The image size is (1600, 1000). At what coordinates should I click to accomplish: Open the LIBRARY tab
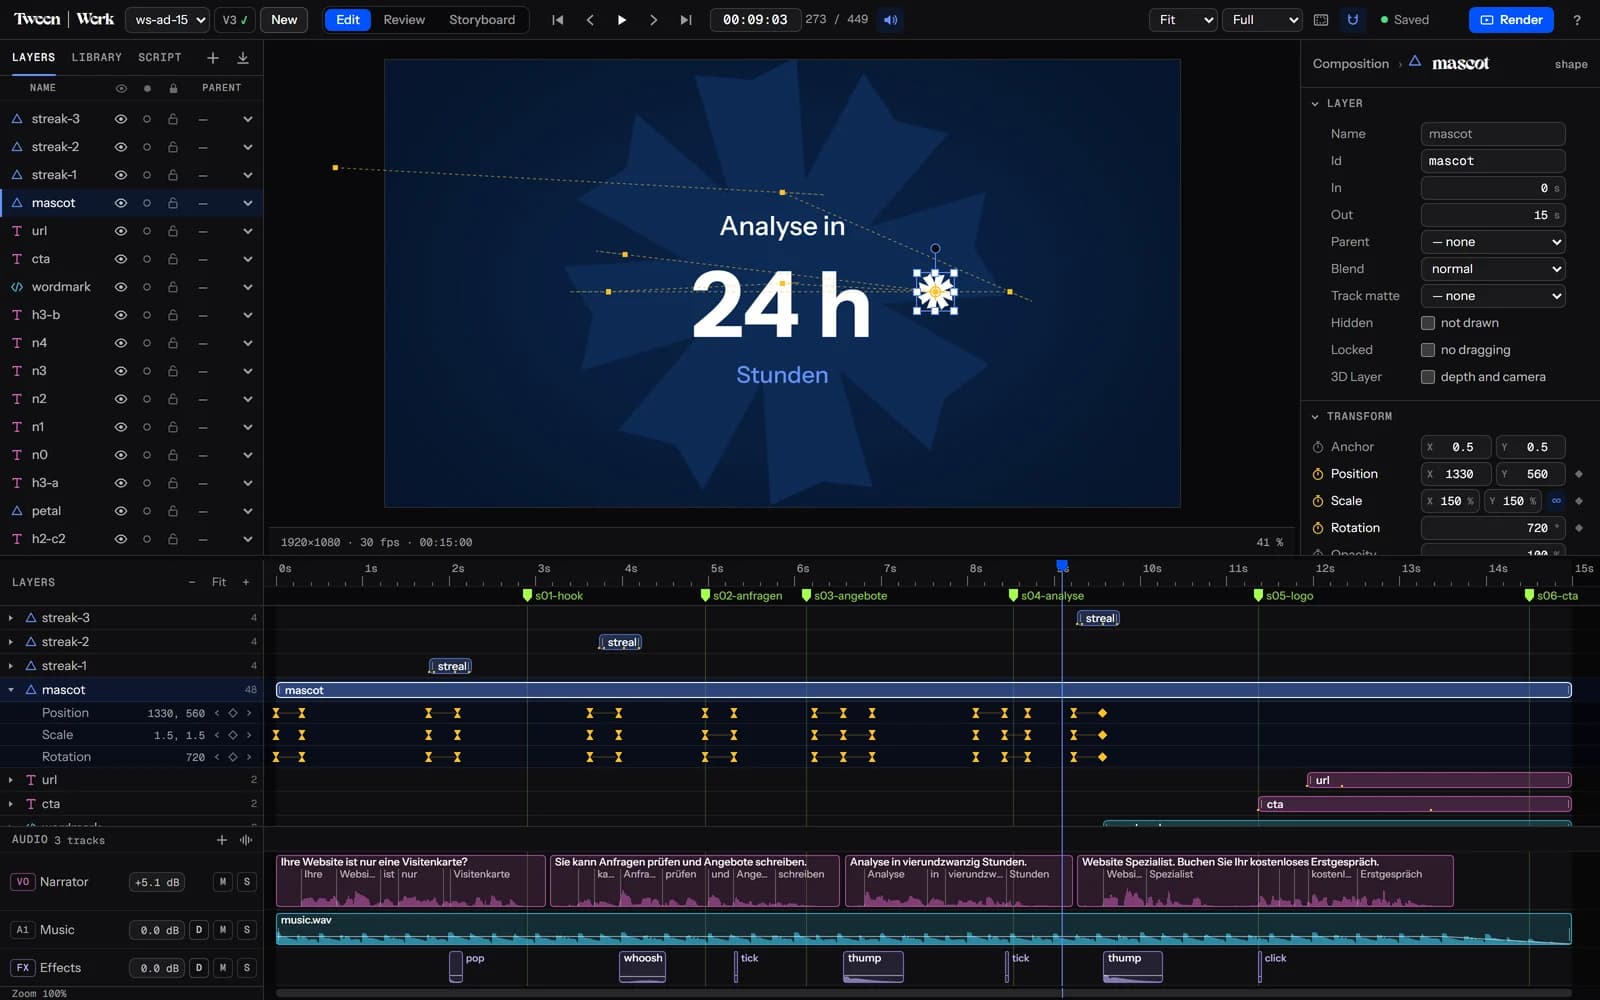[x=97, y=58]
